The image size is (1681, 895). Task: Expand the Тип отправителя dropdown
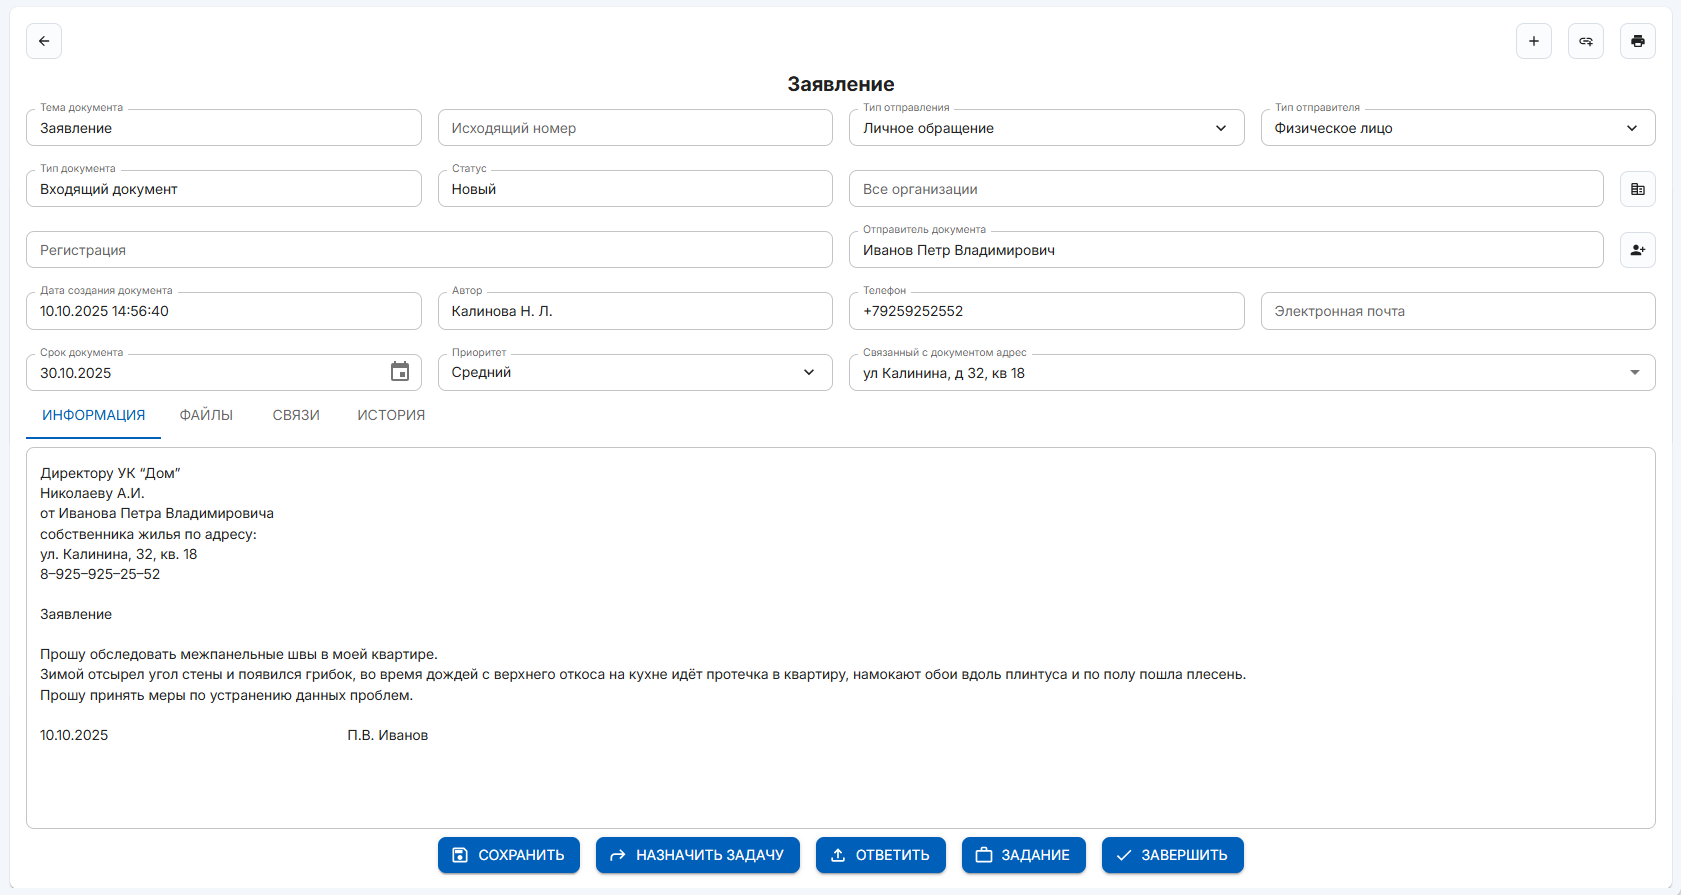1631,128
